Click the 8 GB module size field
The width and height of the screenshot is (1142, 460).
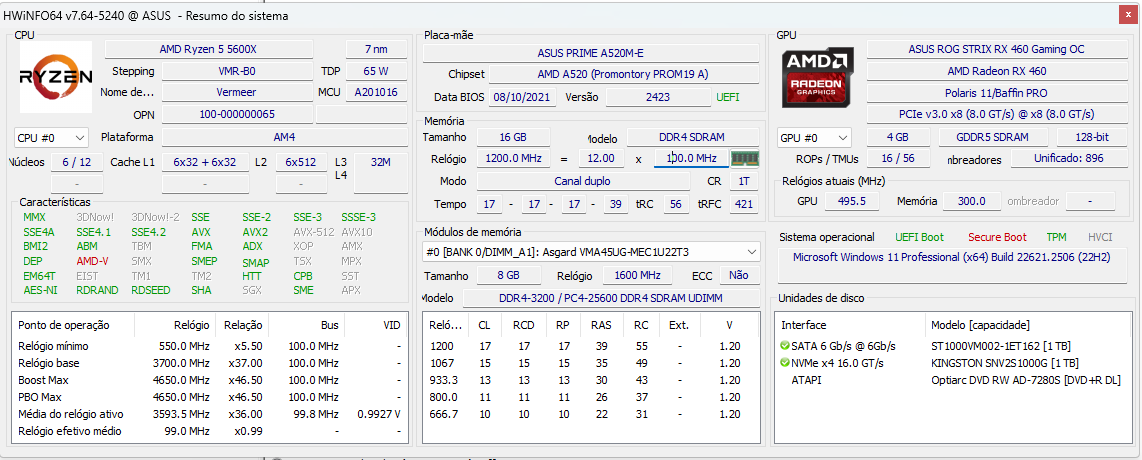click(509, 275)
